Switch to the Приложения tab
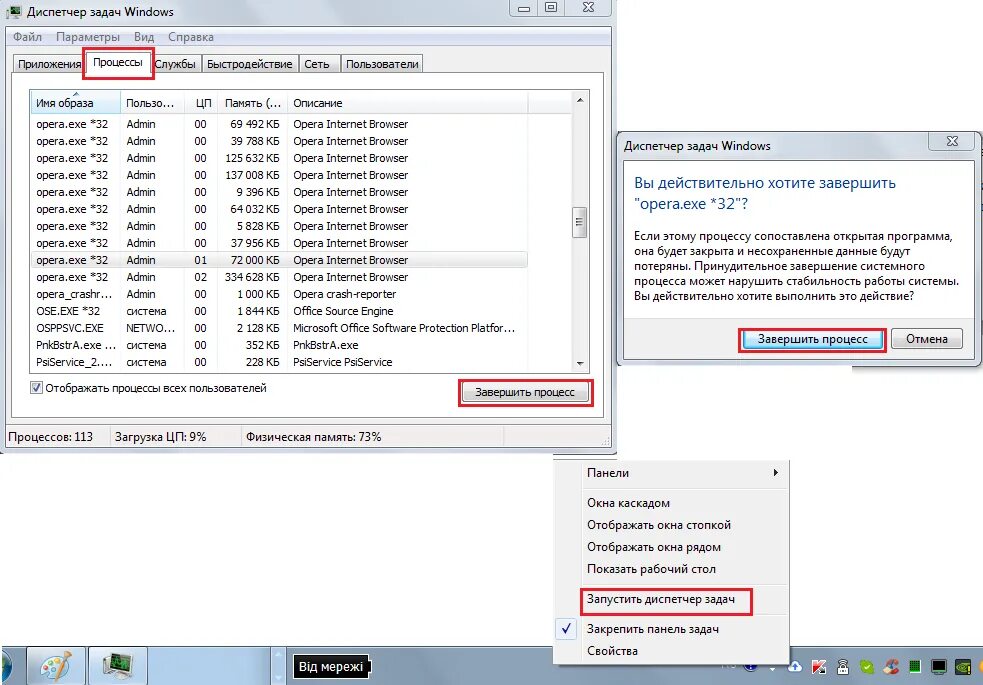The image size is (983, 685). tap(49, 64)
